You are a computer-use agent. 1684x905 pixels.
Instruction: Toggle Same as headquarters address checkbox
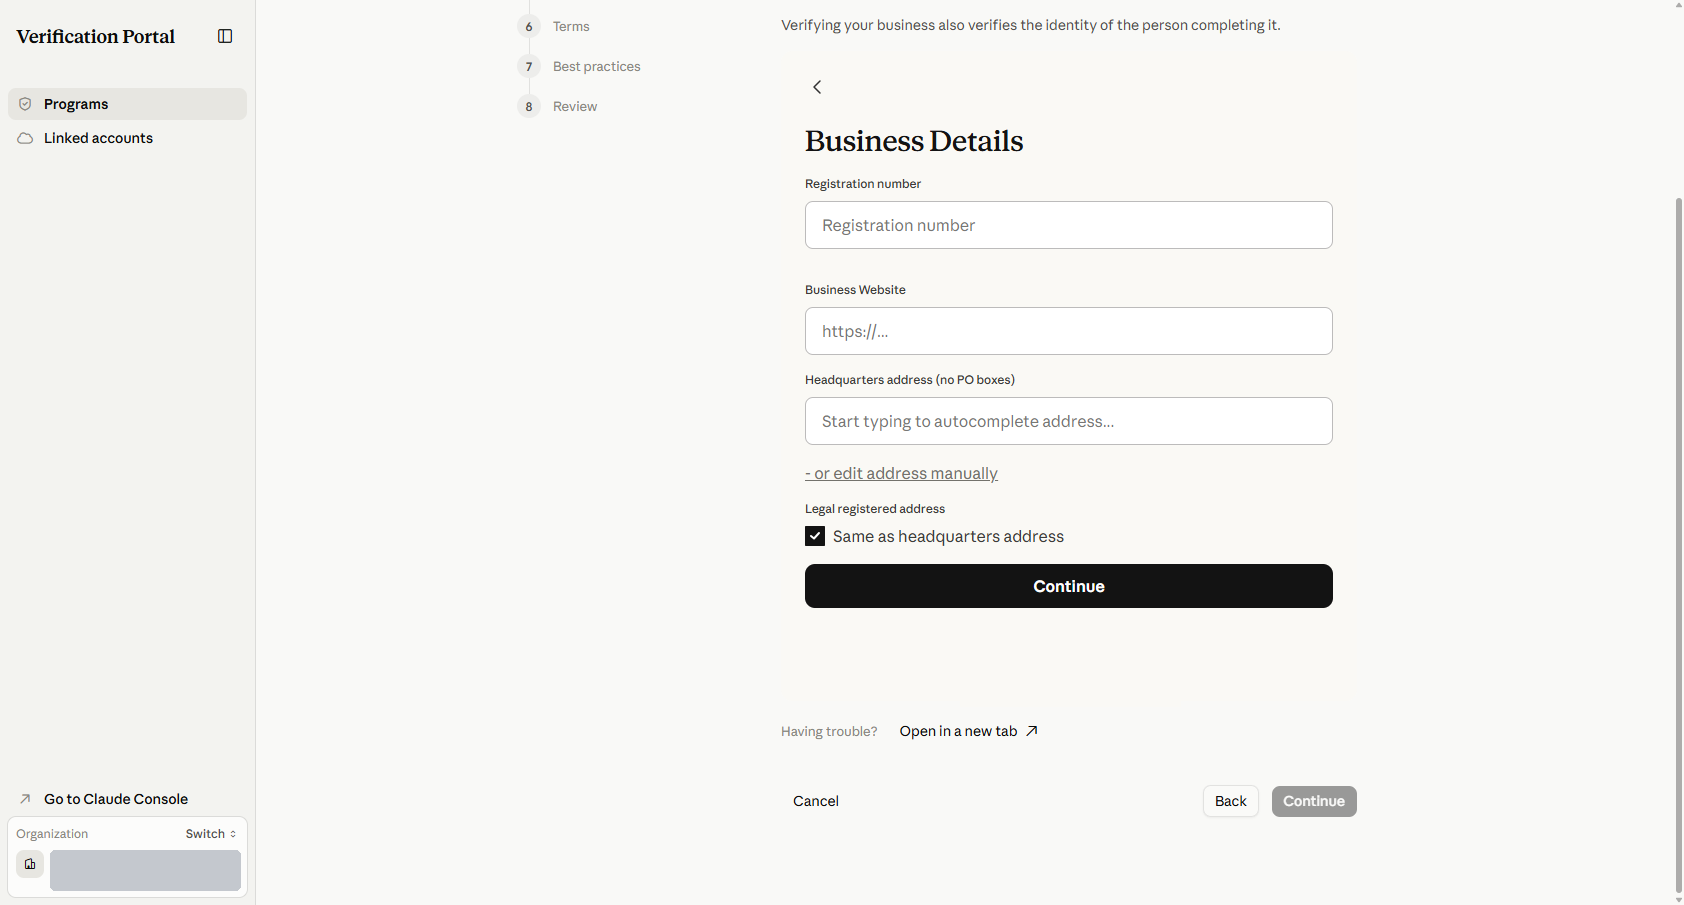(x=815, y=536)
